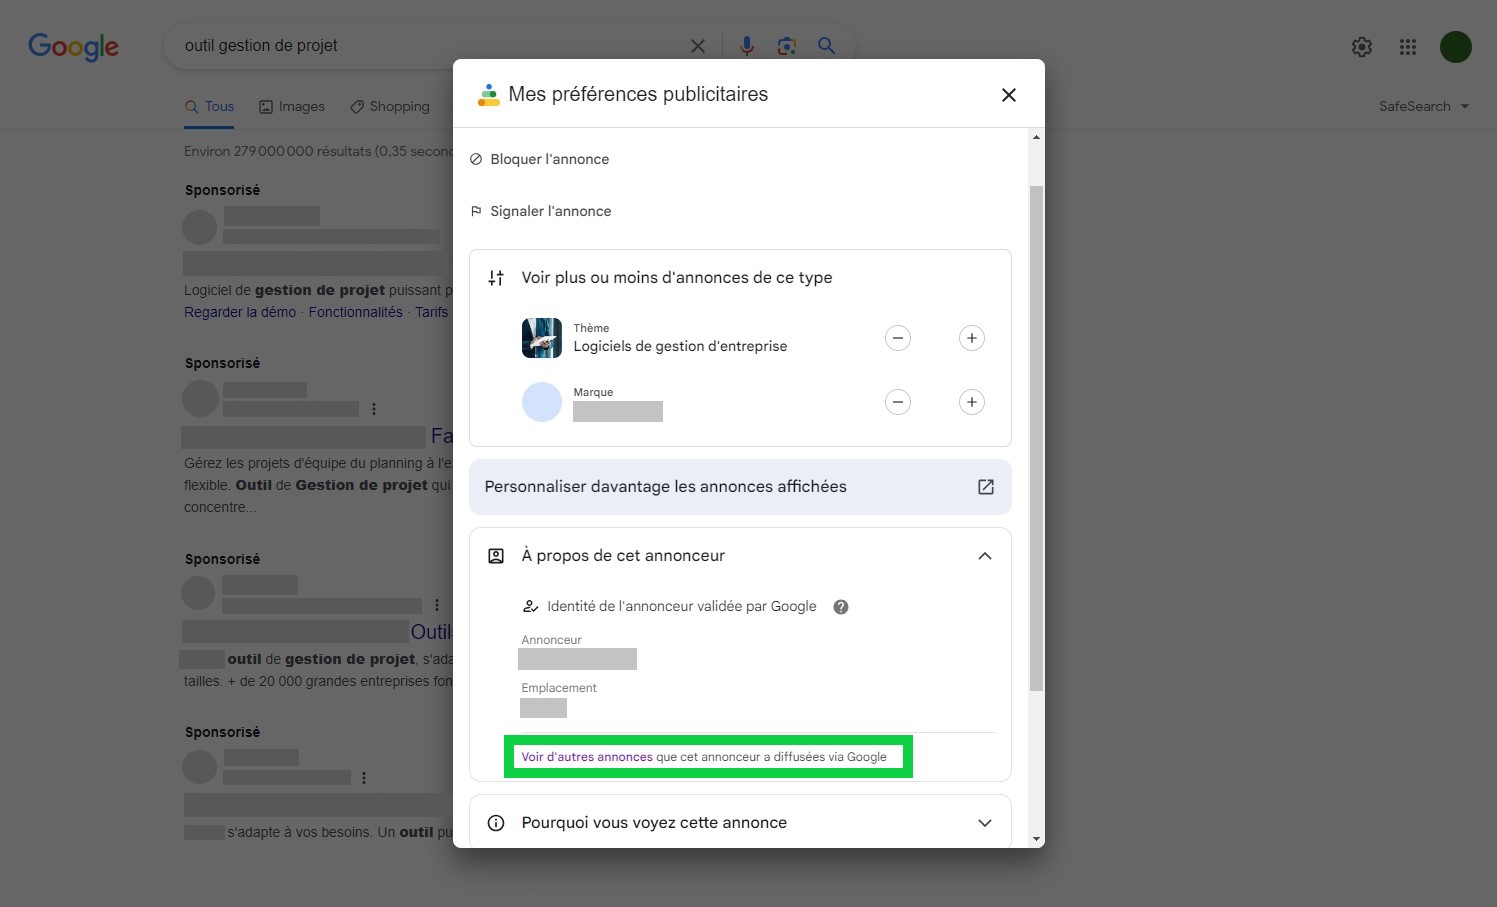Click the voice search microphone icon
This screenshot has height=907, width=1497.
[746, 46]
